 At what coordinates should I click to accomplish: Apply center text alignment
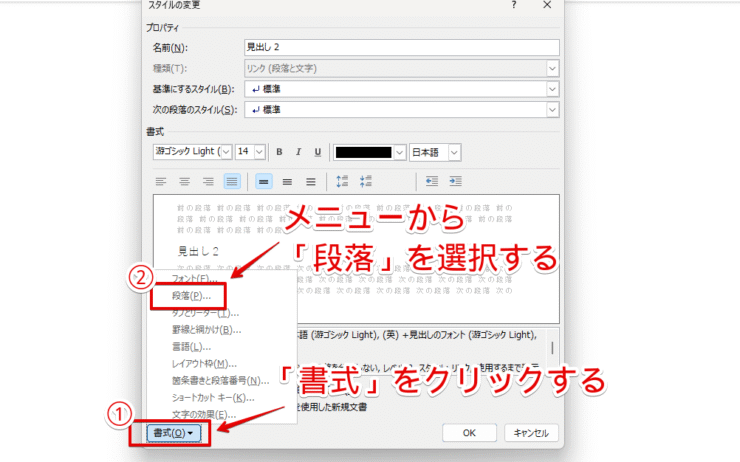coord(184,181)
